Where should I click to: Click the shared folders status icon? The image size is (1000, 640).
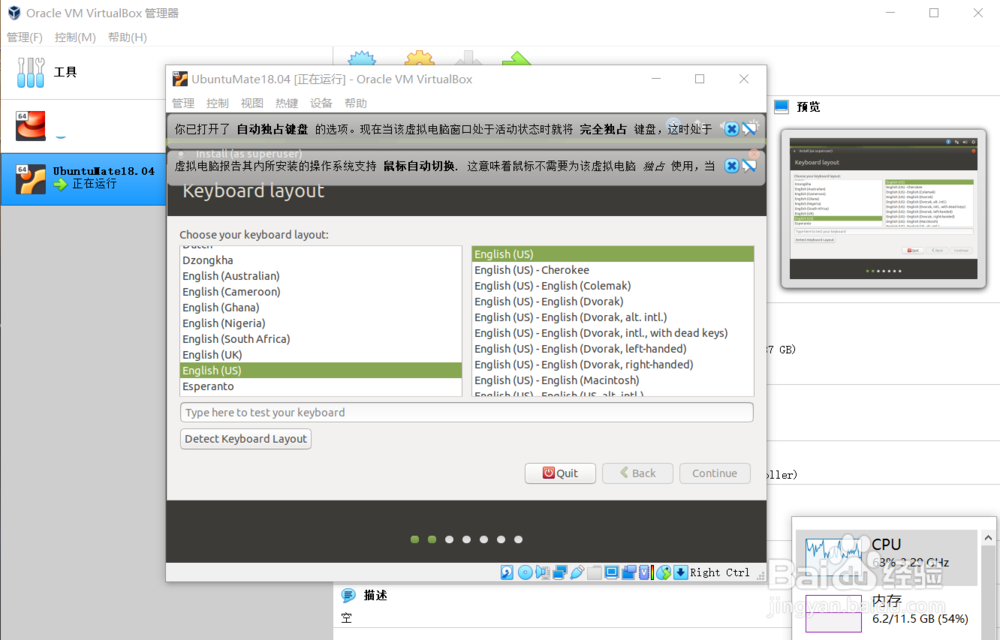pos(594,572)
